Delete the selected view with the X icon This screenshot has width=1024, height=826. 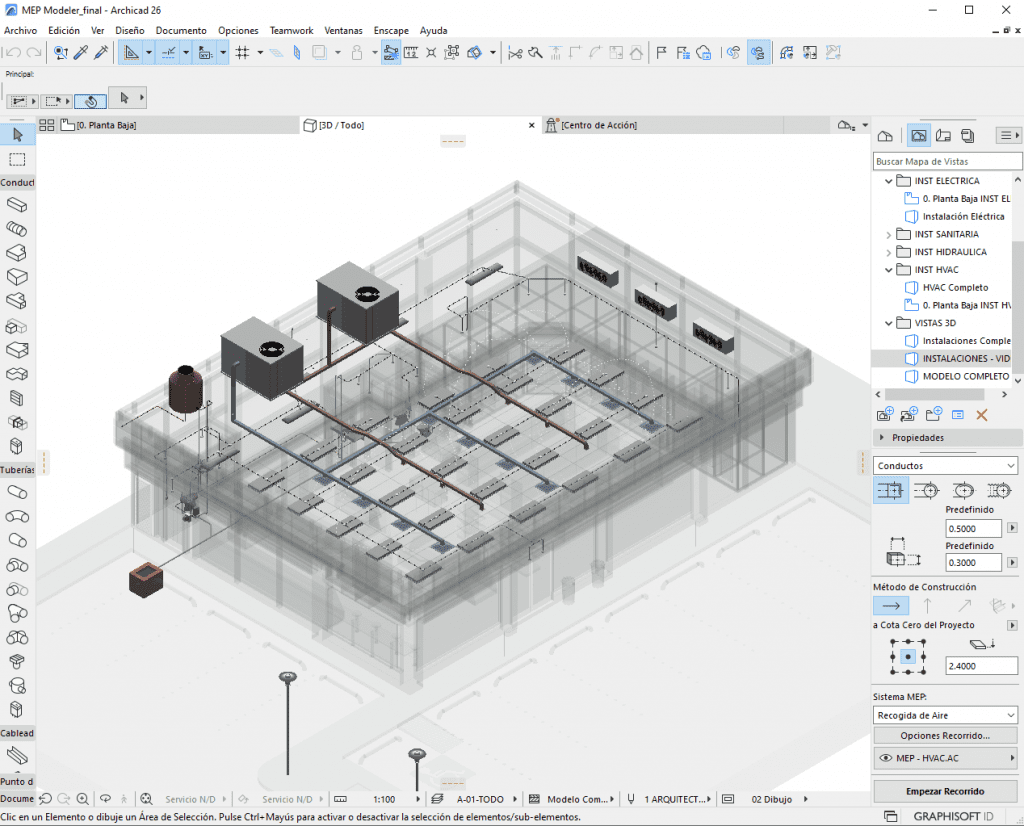pos(981,414)
